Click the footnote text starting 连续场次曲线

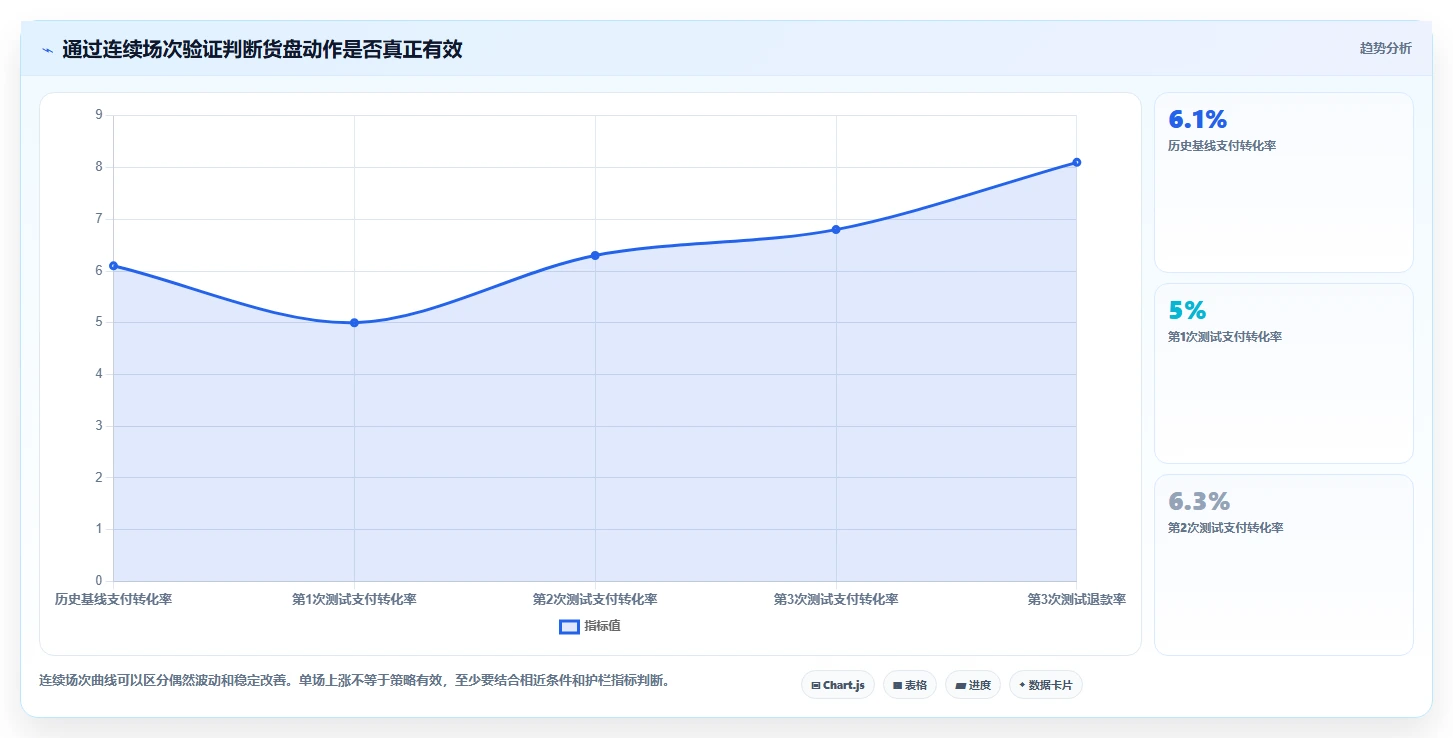click(x=354, y=681)
